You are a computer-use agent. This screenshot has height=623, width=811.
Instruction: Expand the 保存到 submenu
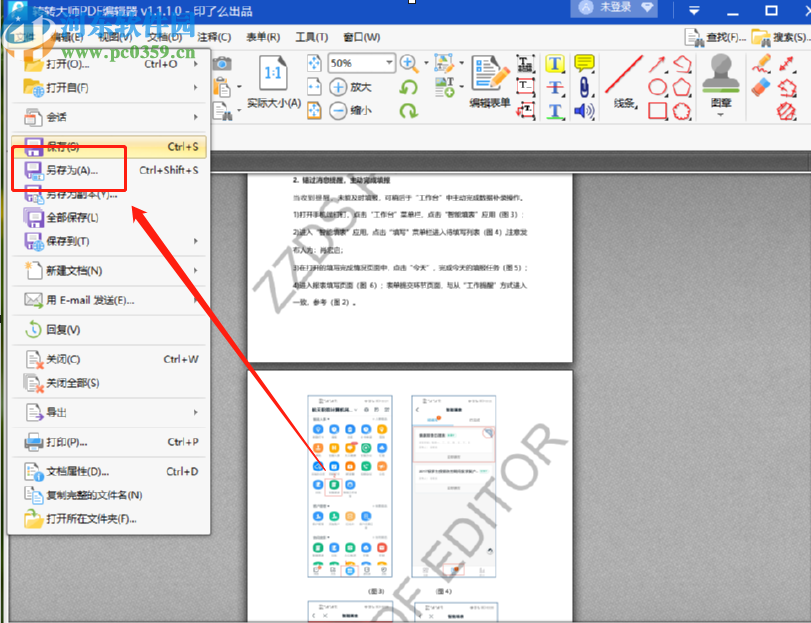pyautogui.click(x=195, y=241)
